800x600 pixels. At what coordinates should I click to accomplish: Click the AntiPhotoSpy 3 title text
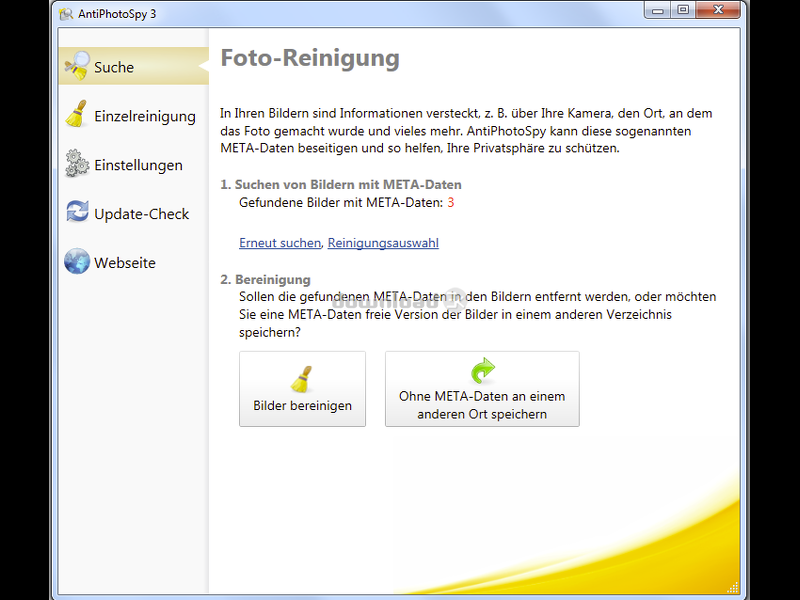point(117,14)
